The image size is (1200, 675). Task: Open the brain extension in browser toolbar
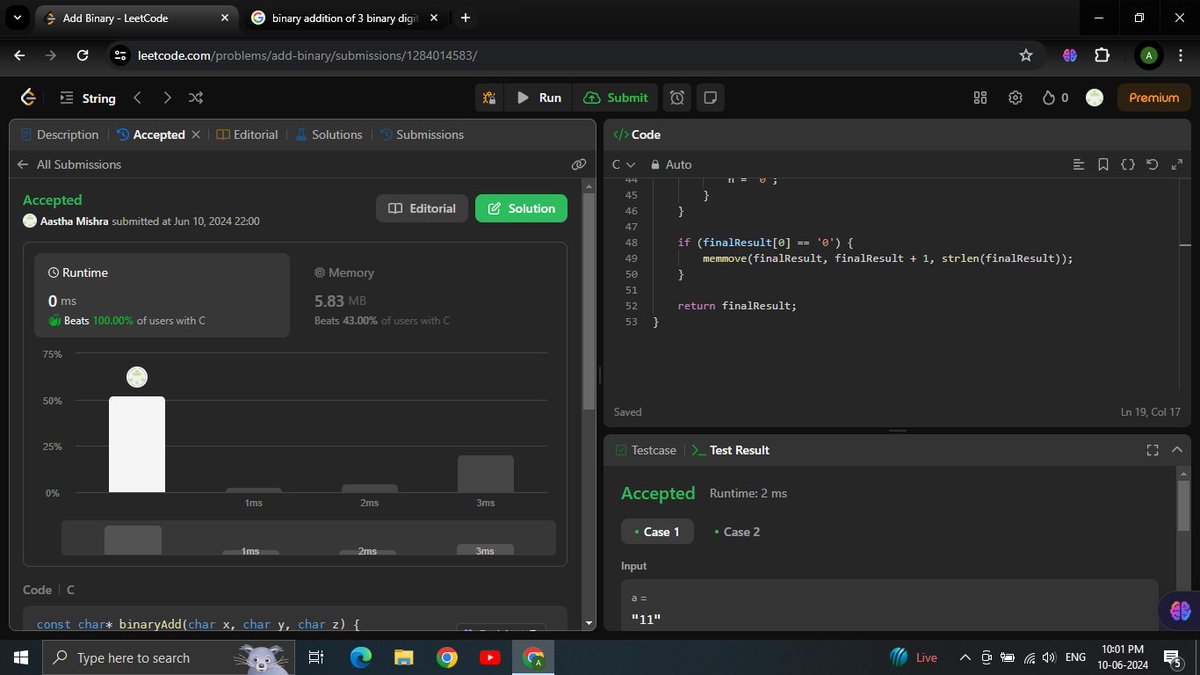1068,55
